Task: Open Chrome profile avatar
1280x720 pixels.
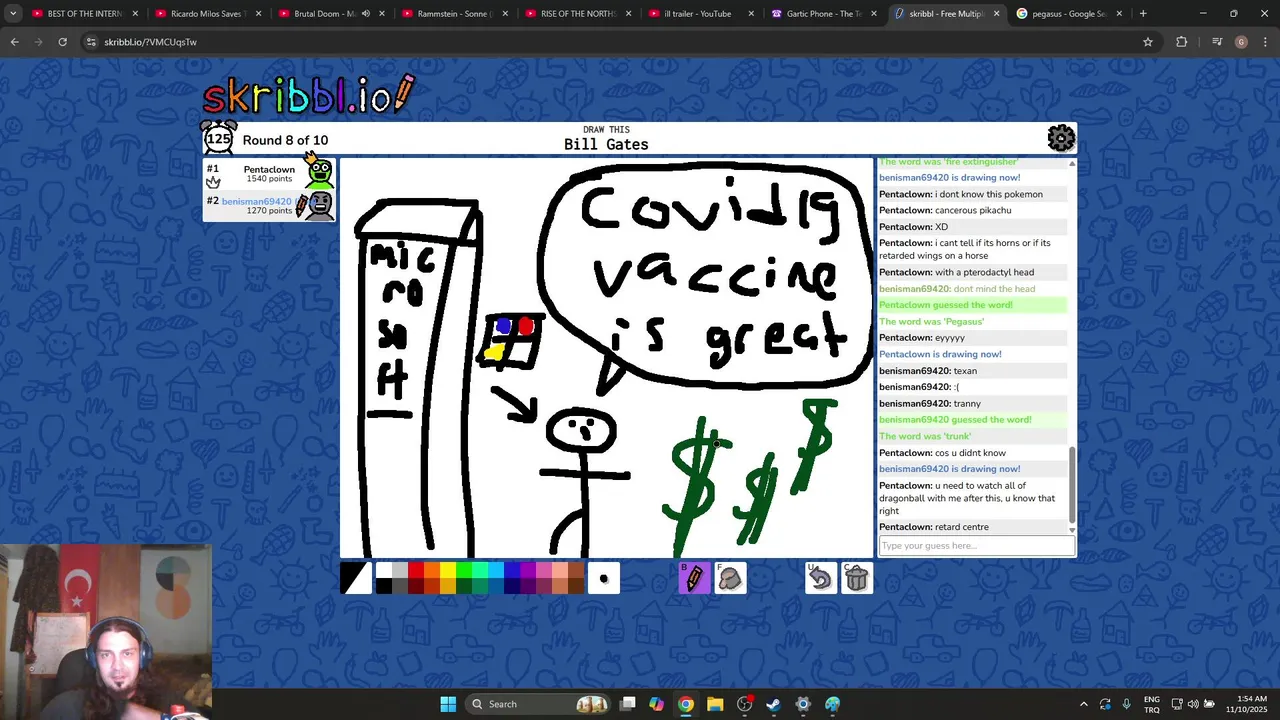Action: point(1241,42)
